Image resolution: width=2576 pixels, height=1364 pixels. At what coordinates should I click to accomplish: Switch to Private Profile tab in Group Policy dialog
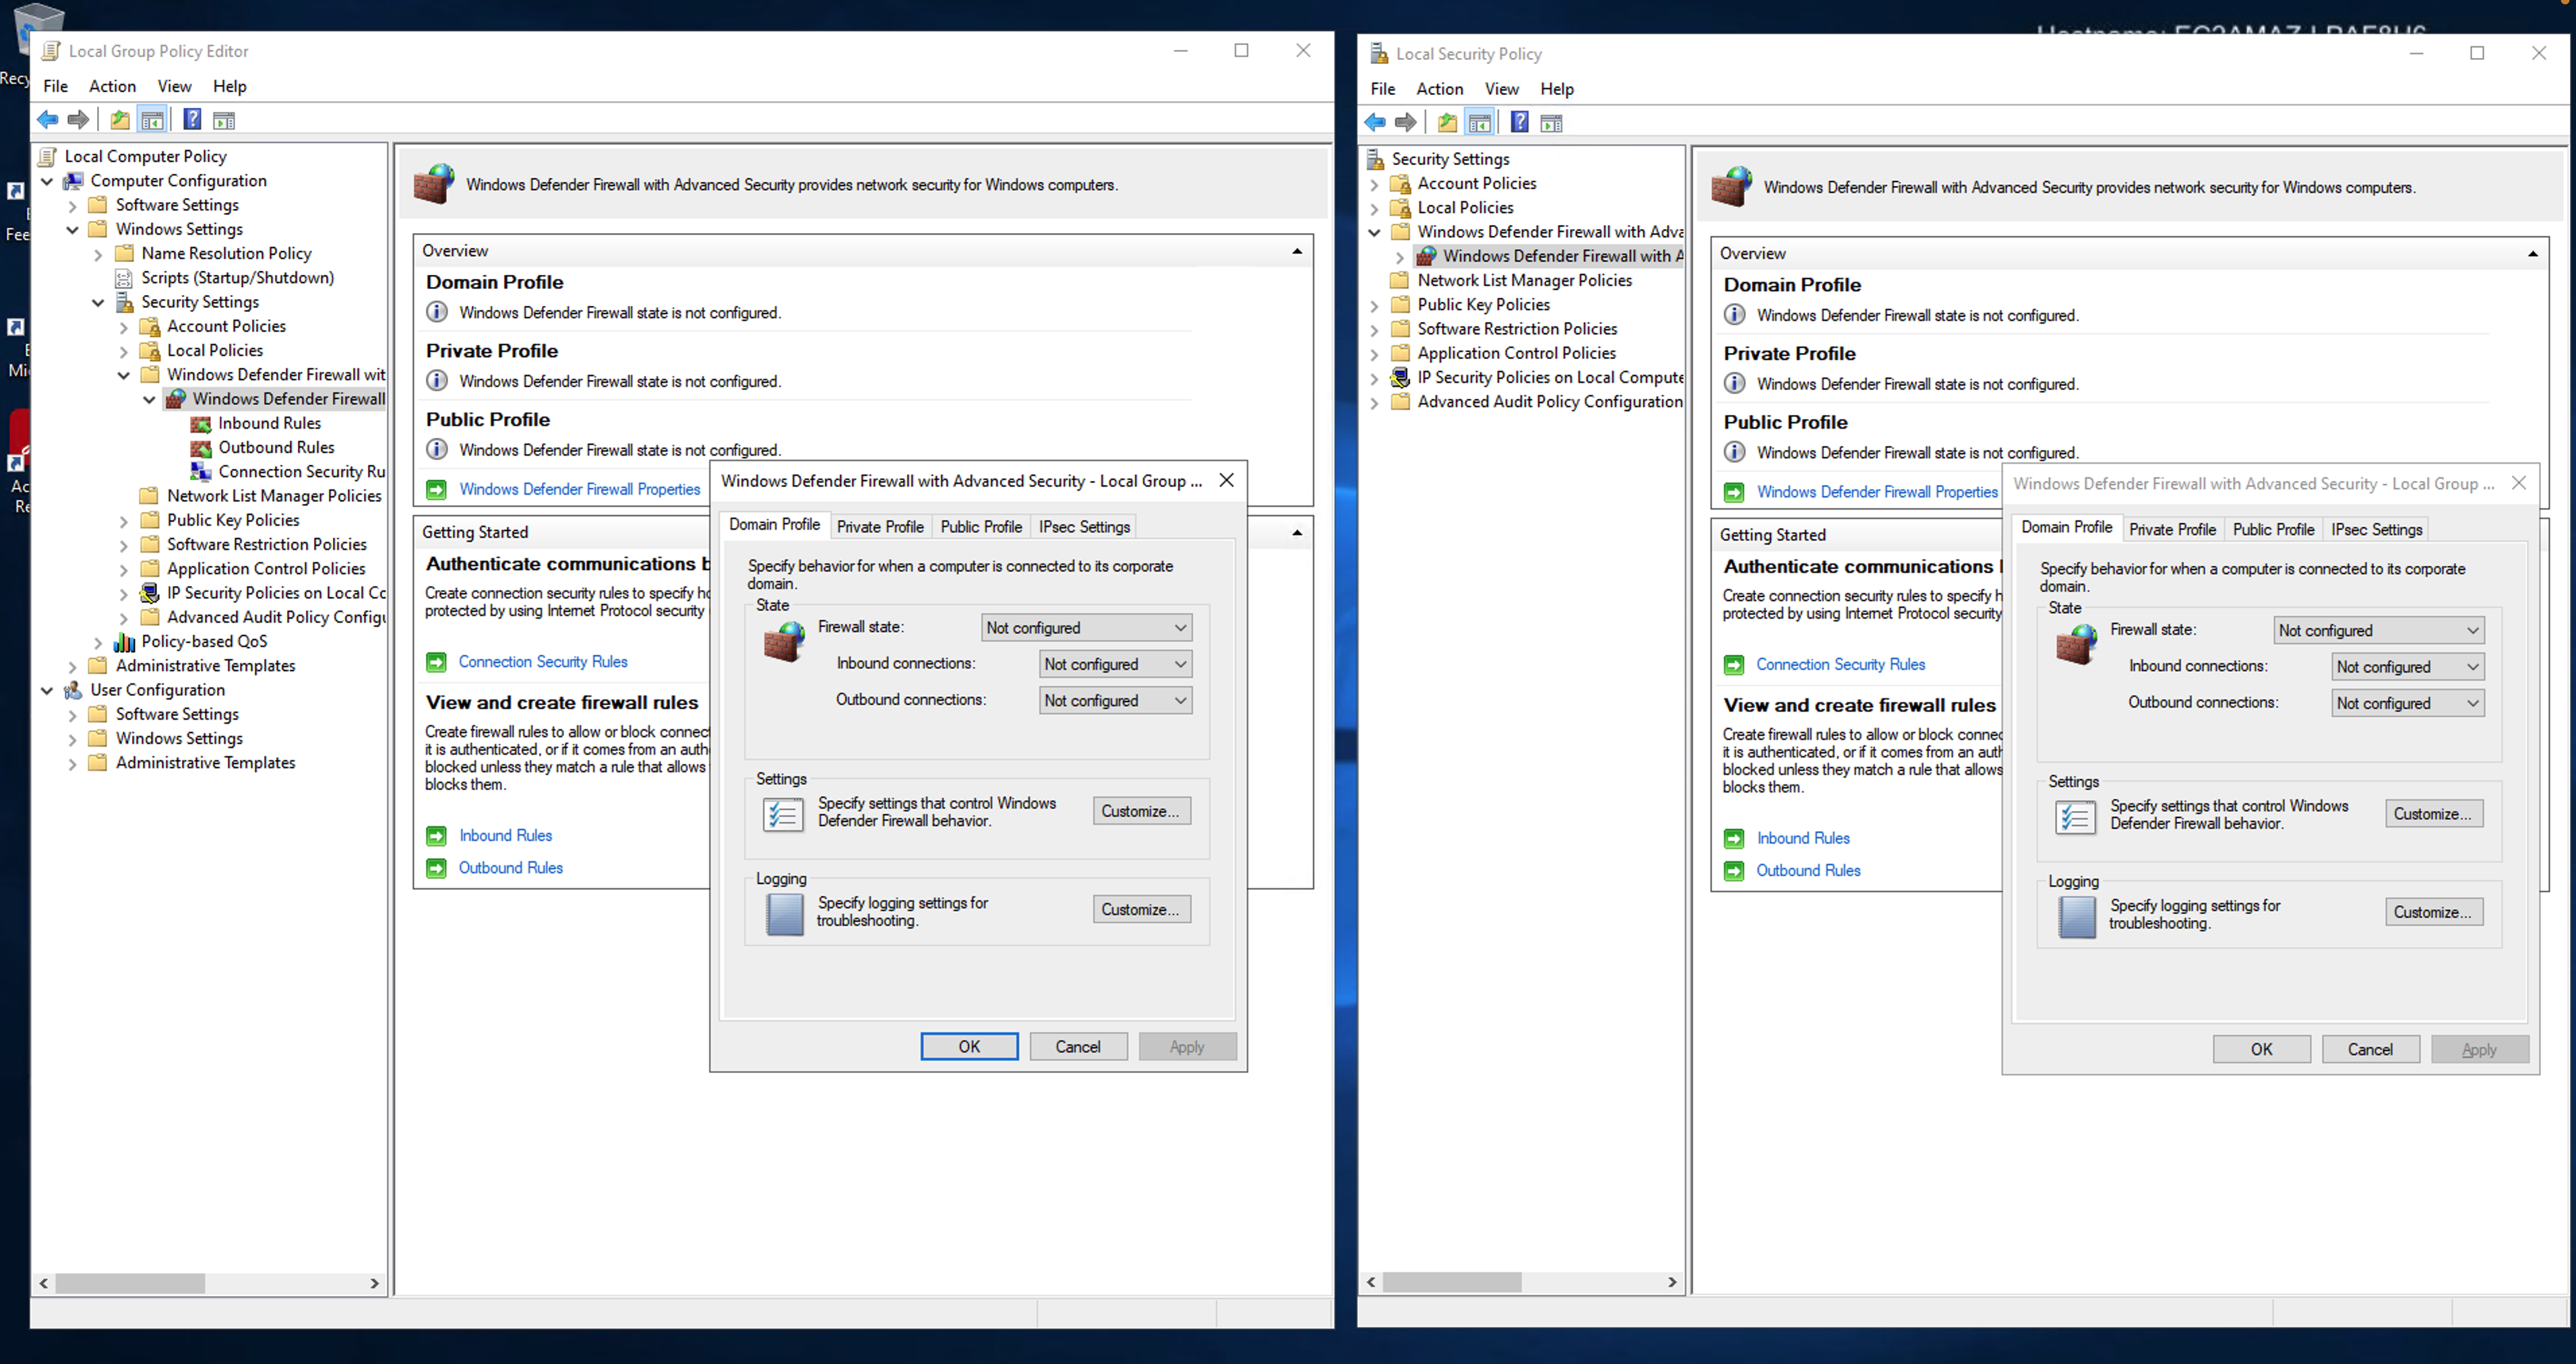(880, 526)
